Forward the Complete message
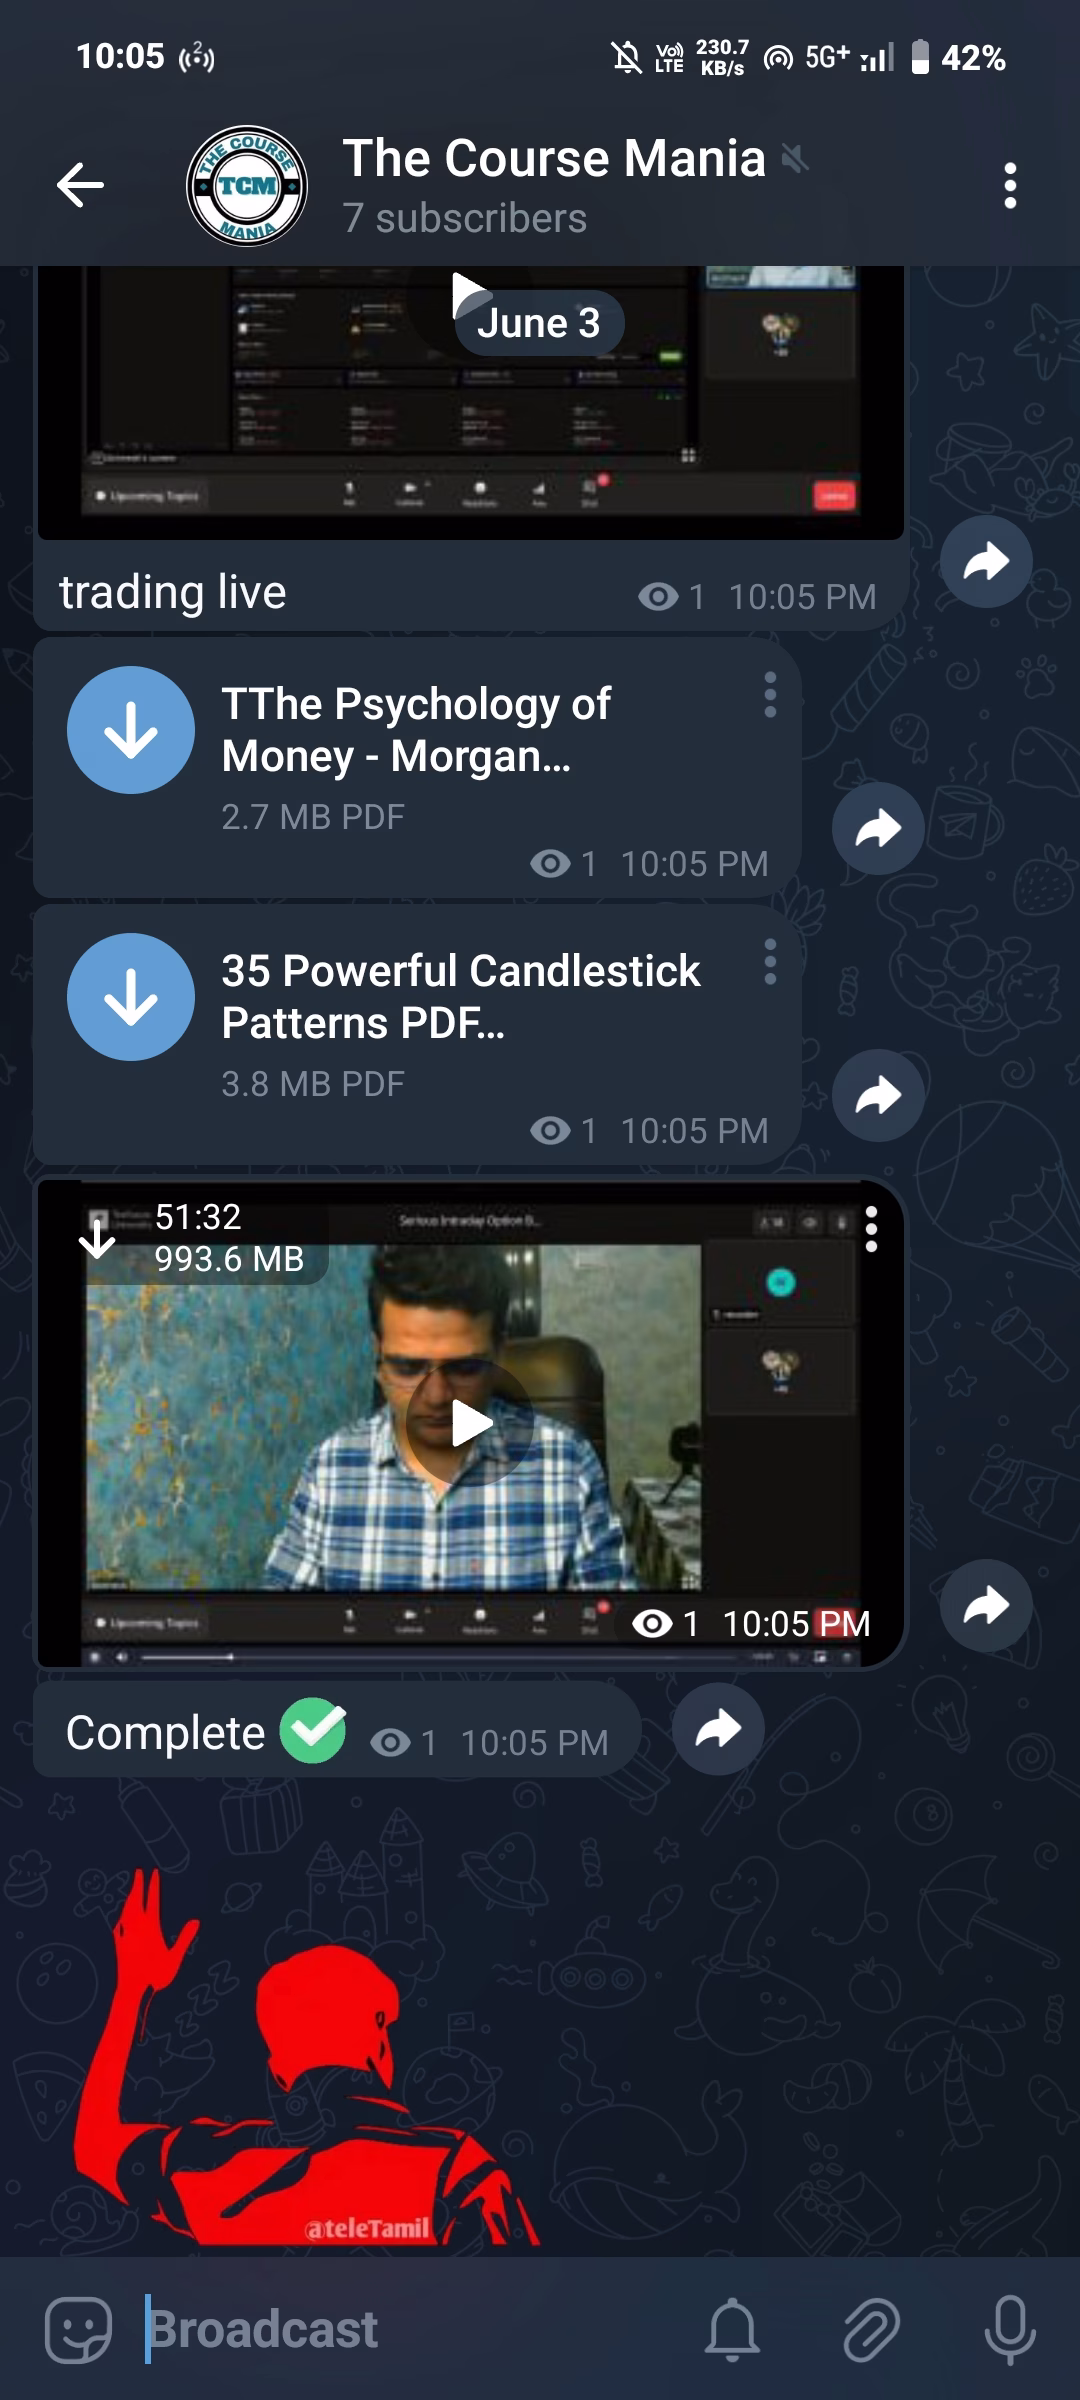 (718, 1729)
